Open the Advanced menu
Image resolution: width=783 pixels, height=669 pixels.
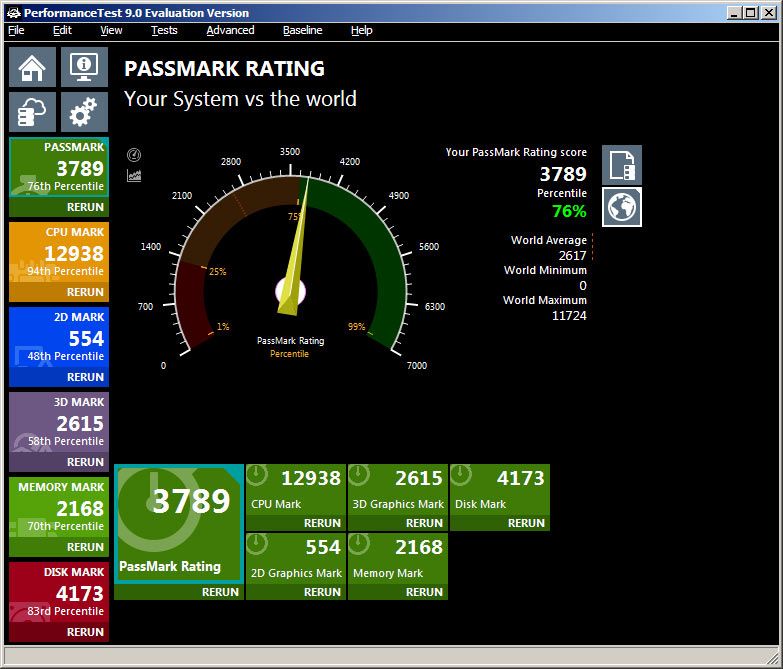tap(230, 30)
